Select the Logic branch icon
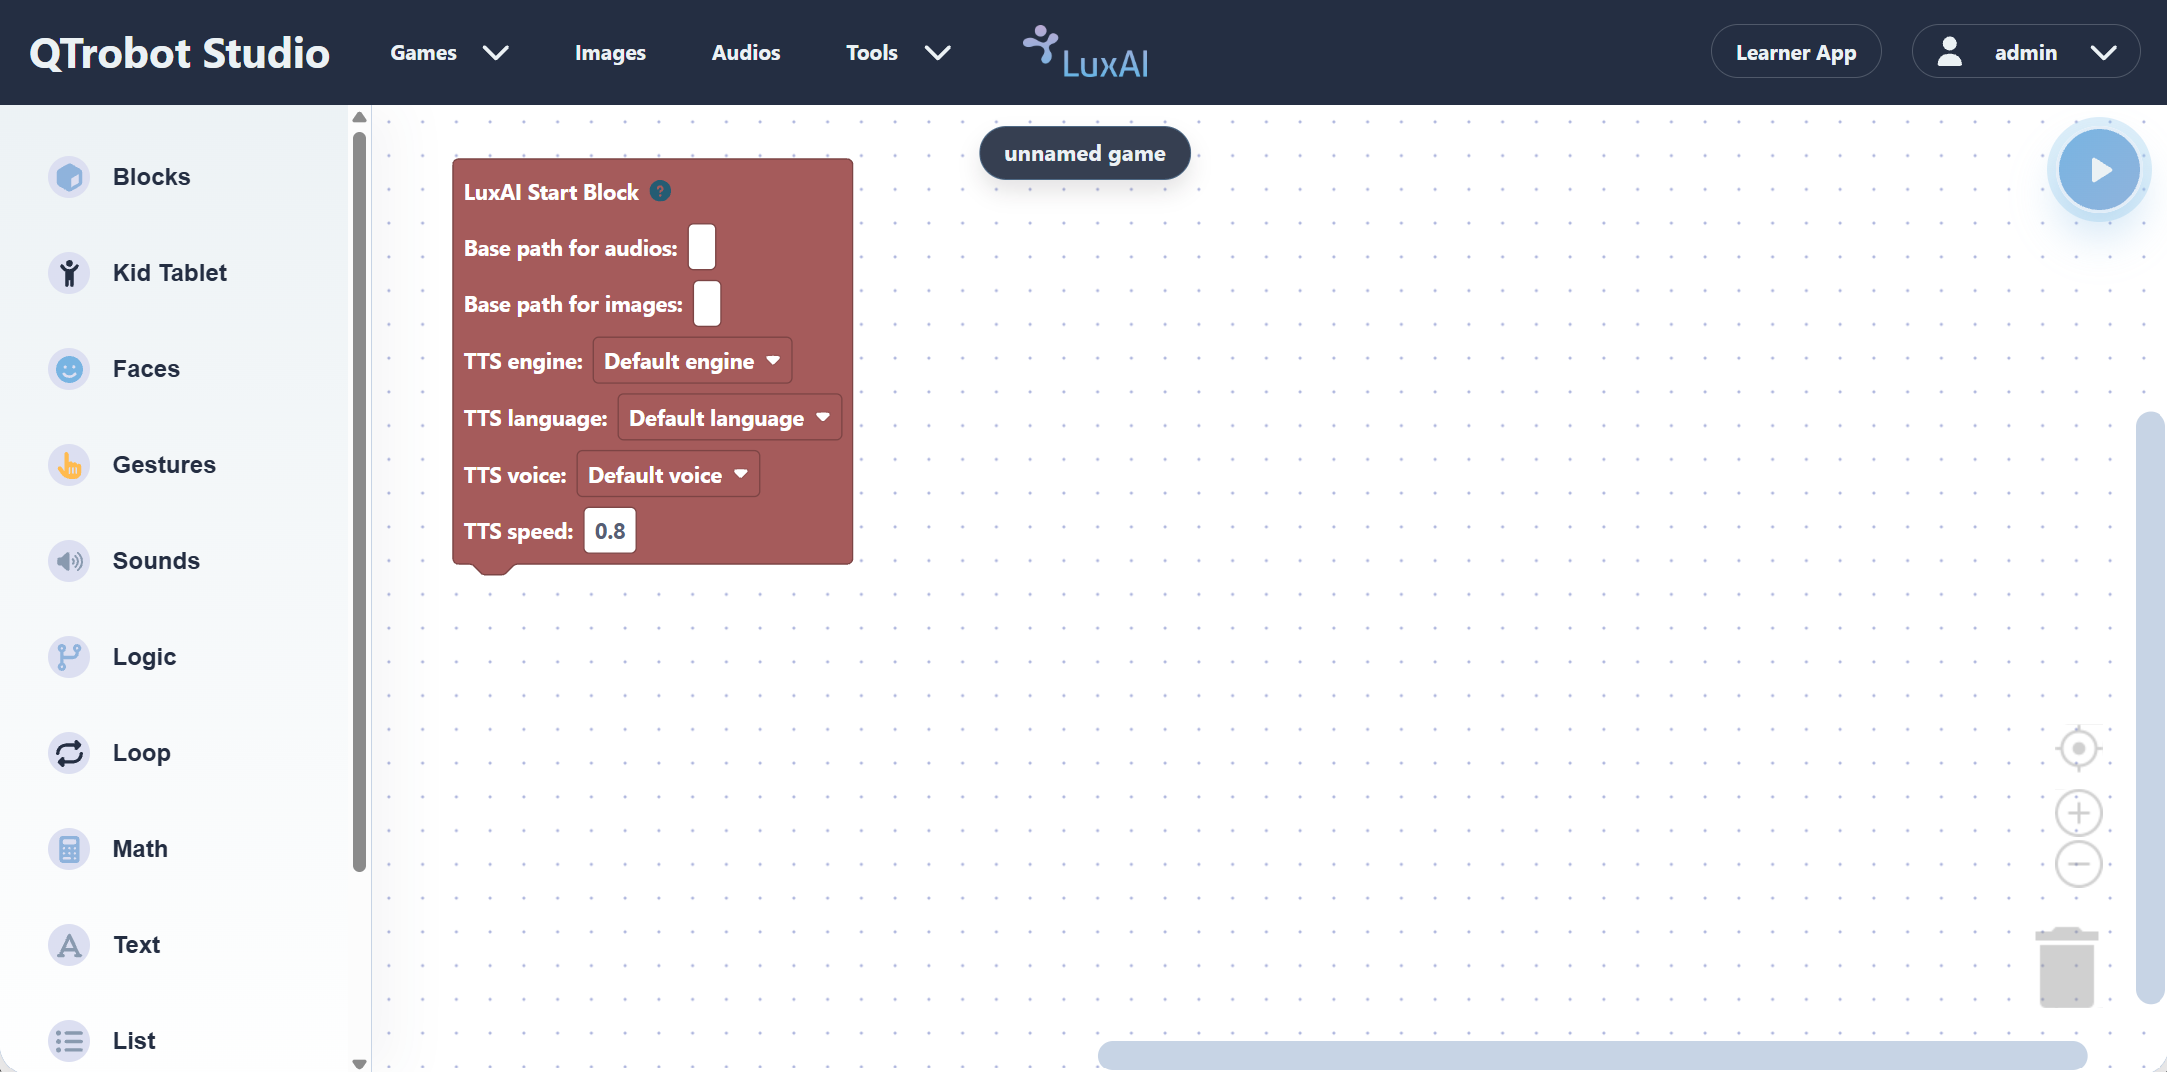 click(69, 657)
